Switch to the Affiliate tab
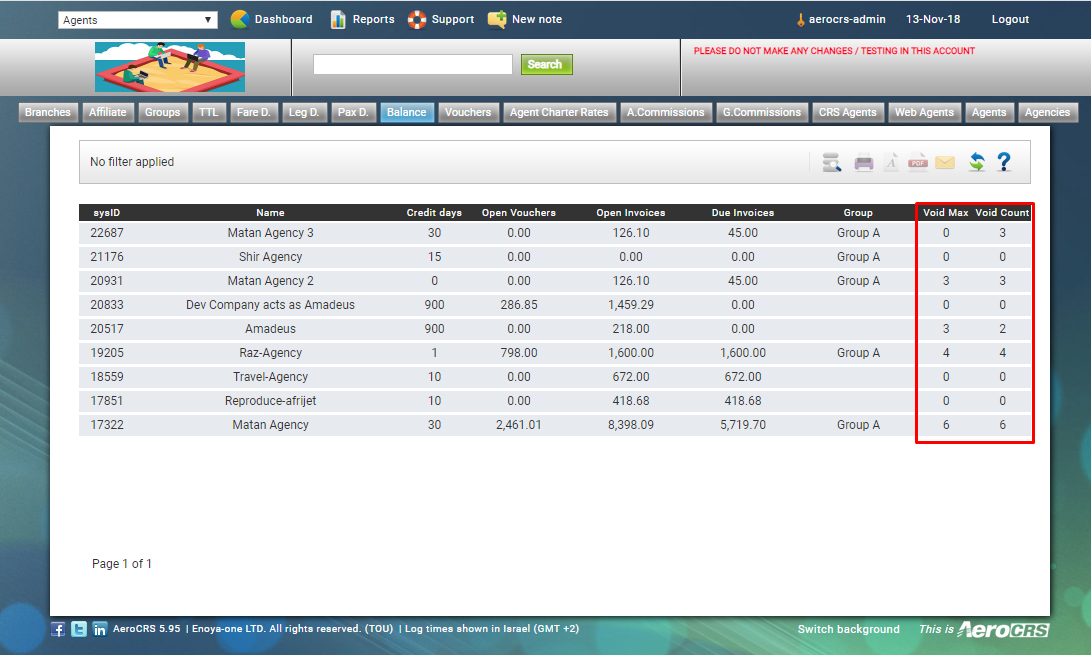Image resolution: width=1091 pixels, height=655 pixels. (x=108, y=113)
